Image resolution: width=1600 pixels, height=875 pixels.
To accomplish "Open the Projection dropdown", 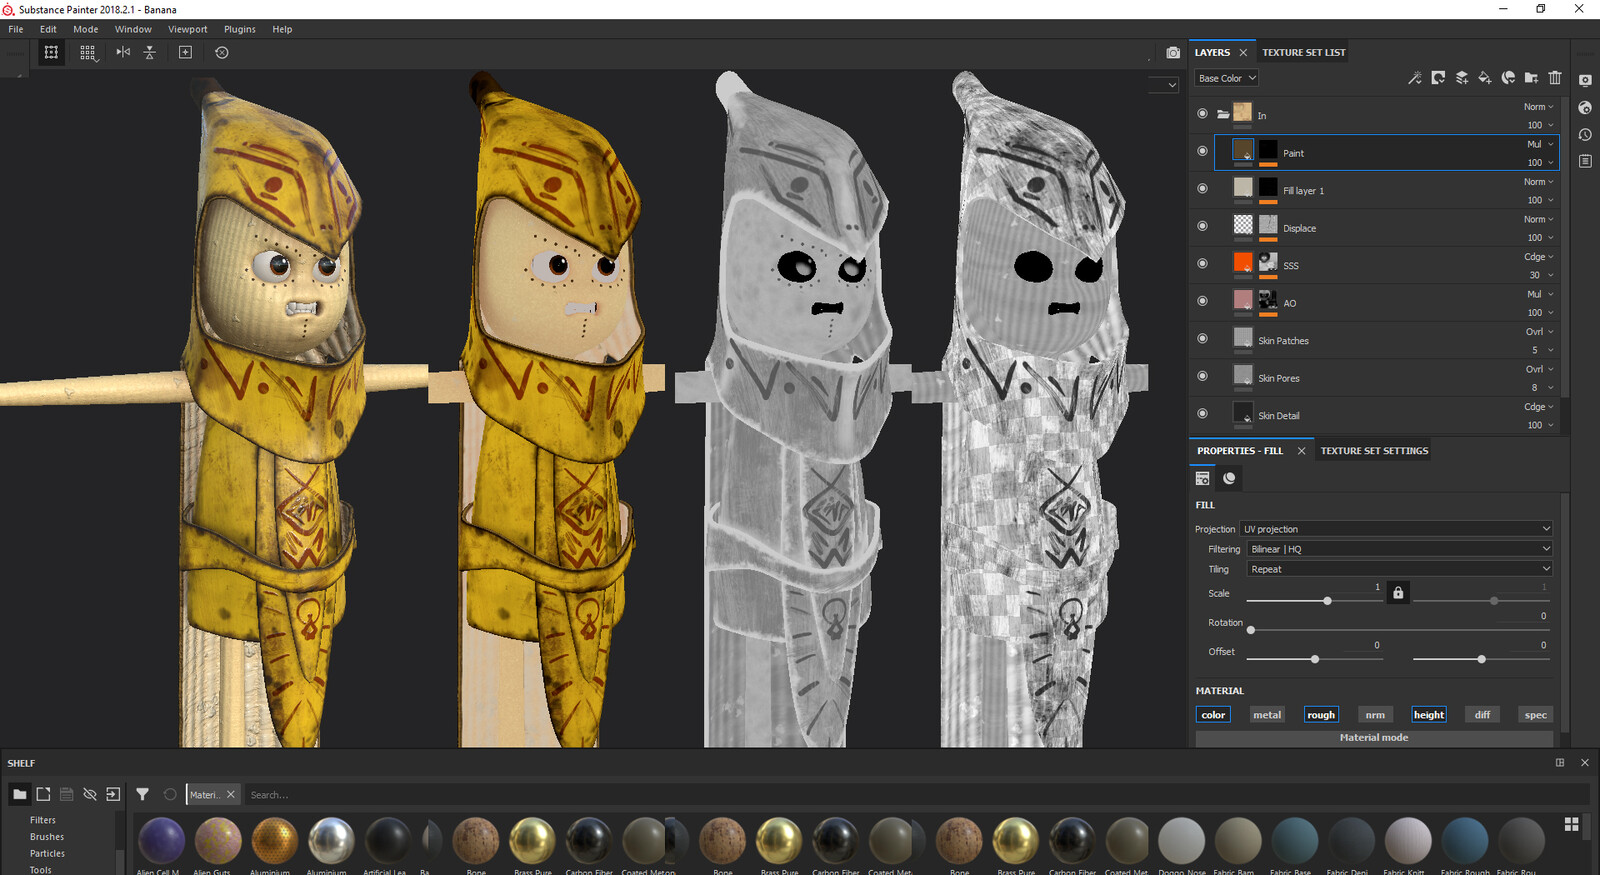I will click(x=1396, y=529).
